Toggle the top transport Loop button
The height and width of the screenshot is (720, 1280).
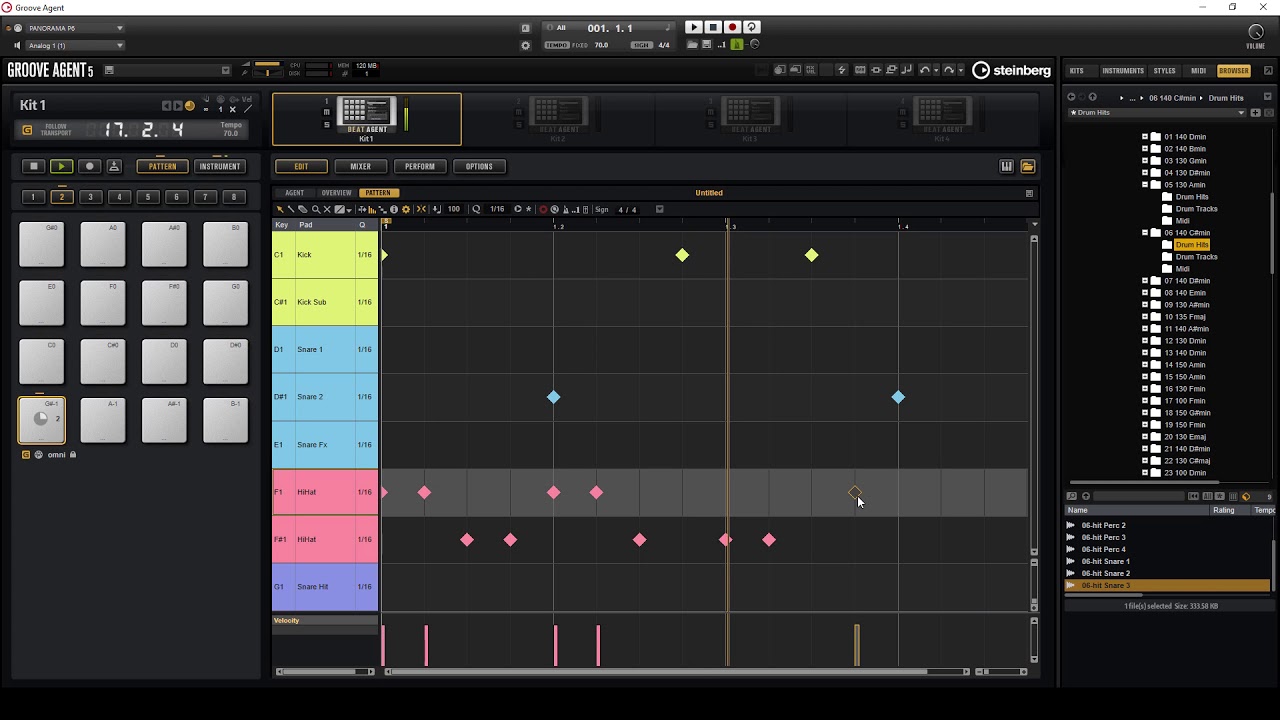[x=751, y=28]
